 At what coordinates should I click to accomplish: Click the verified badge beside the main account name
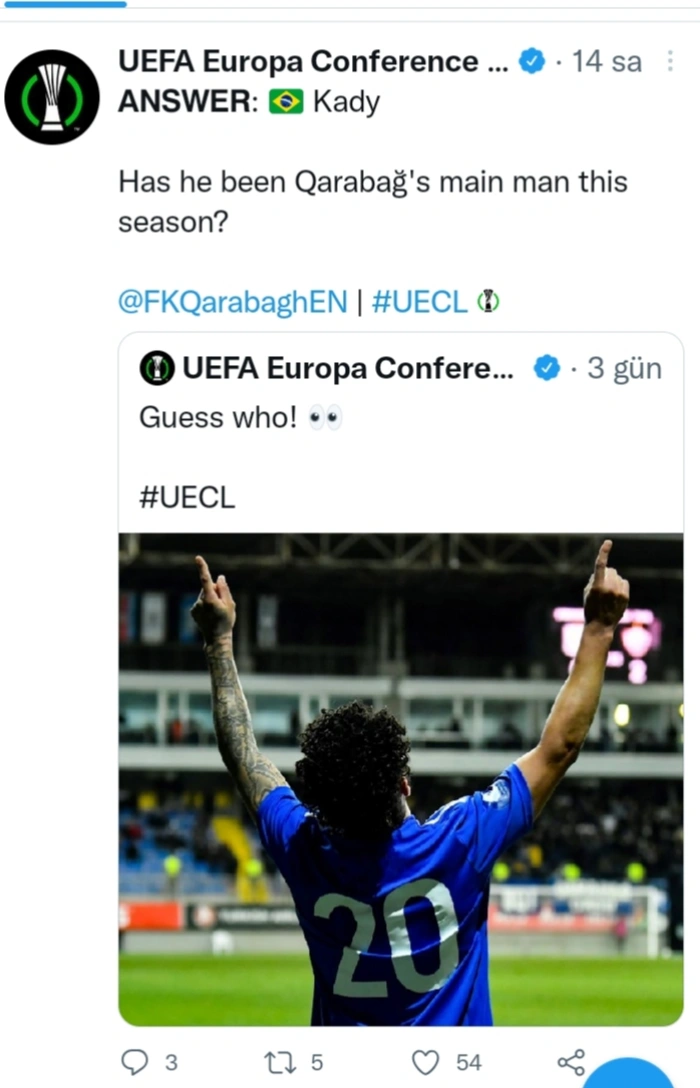[531, 62]
